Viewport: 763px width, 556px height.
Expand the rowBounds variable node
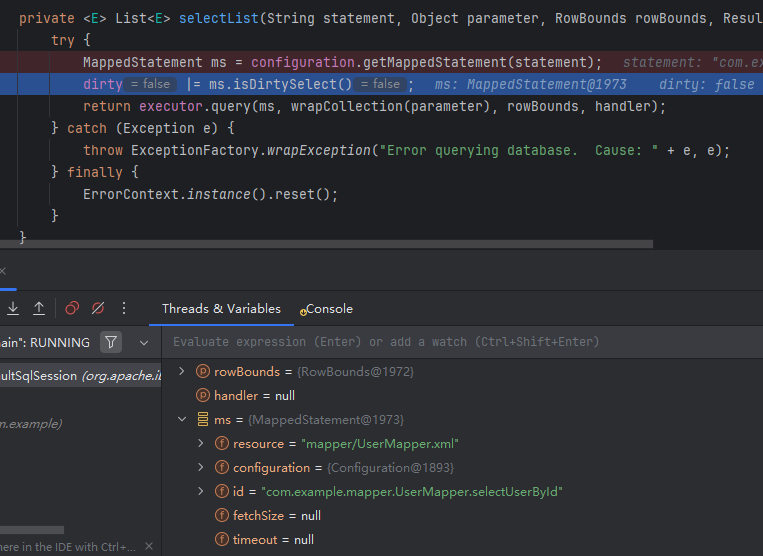point(182,371)
